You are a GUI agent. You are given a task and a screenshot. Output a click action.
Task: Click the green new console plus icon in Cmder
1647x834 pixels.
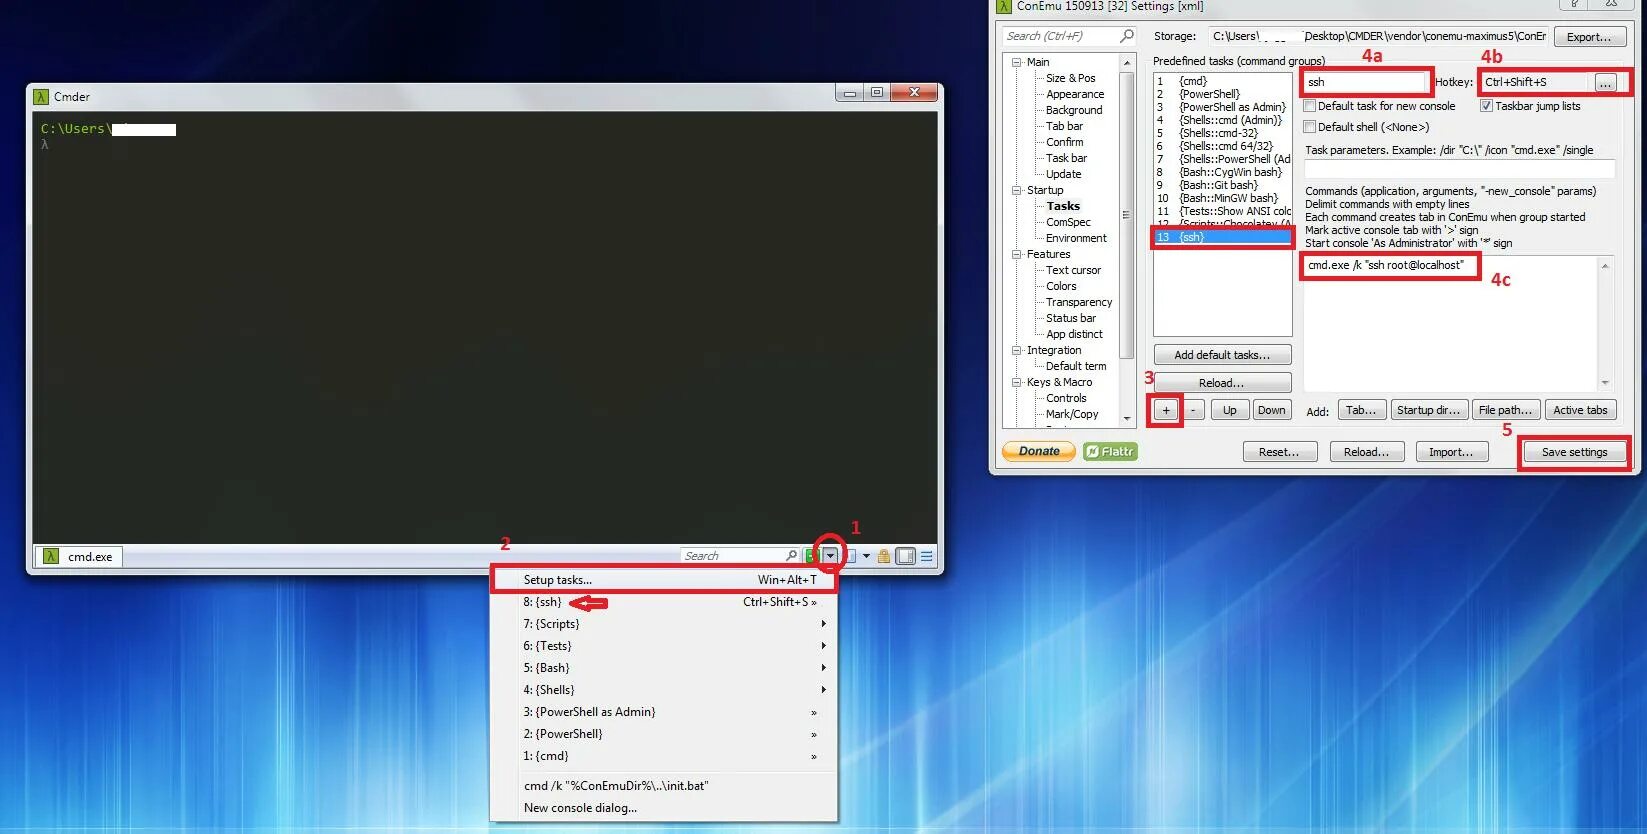pos(811,556)
